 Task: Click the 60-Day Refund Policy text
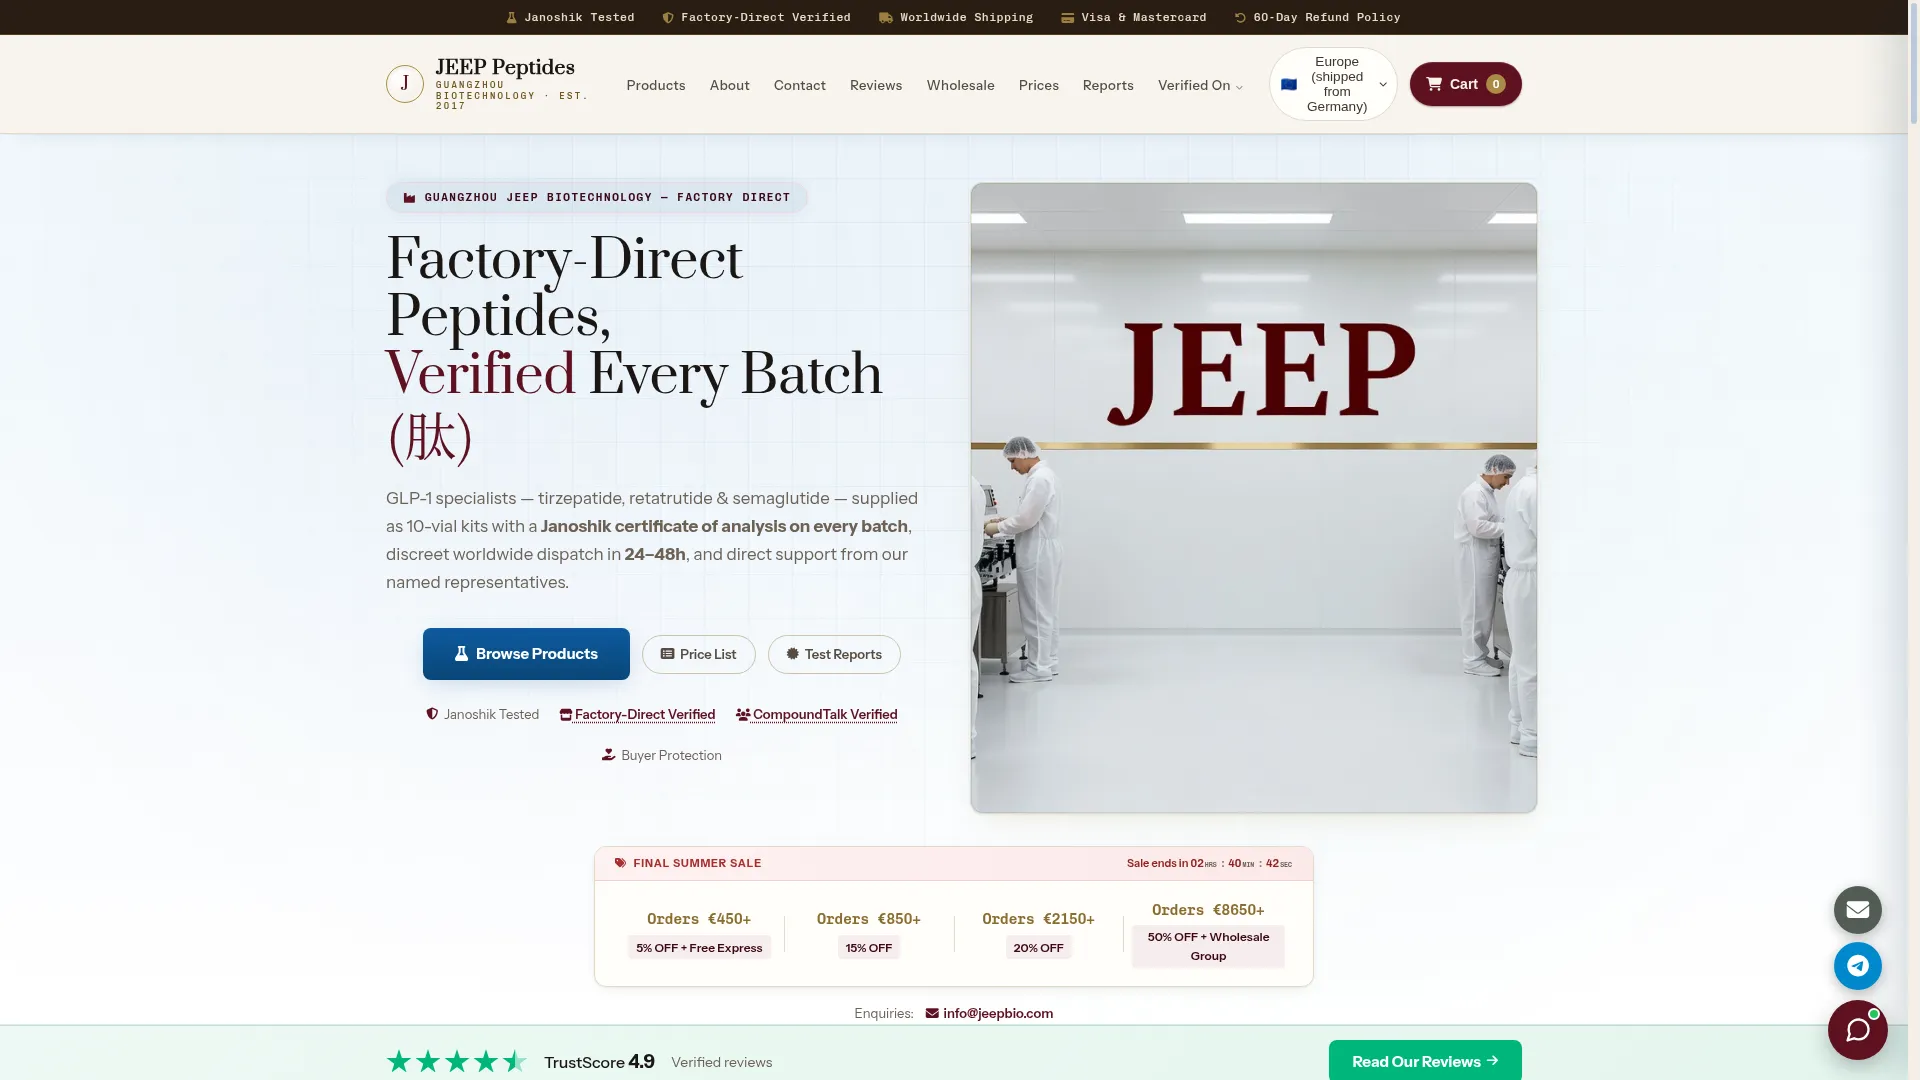pos(1327,18)
